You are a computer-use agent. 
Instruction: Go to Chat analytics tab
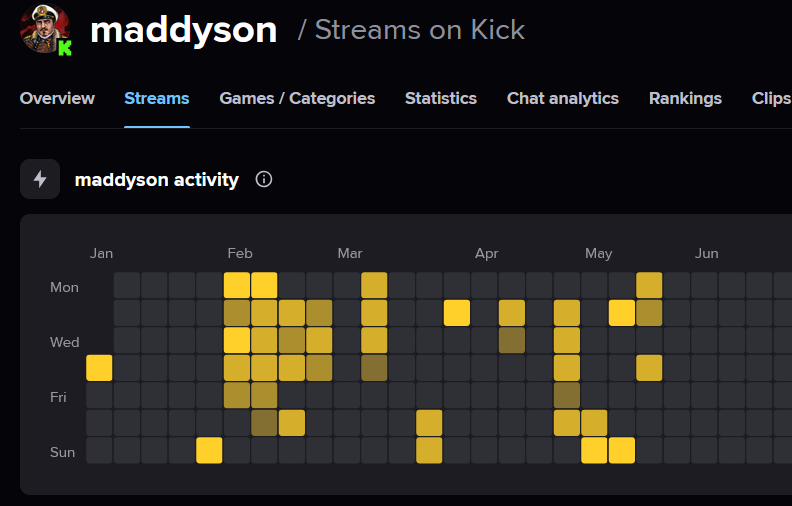pyautogui.click(x=563, y=98)
